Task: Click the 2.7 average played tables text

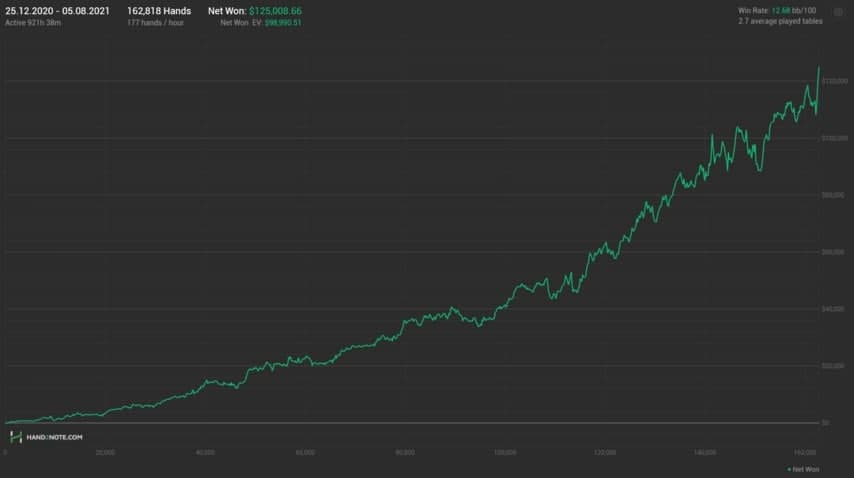Action: tap(780, 21)
